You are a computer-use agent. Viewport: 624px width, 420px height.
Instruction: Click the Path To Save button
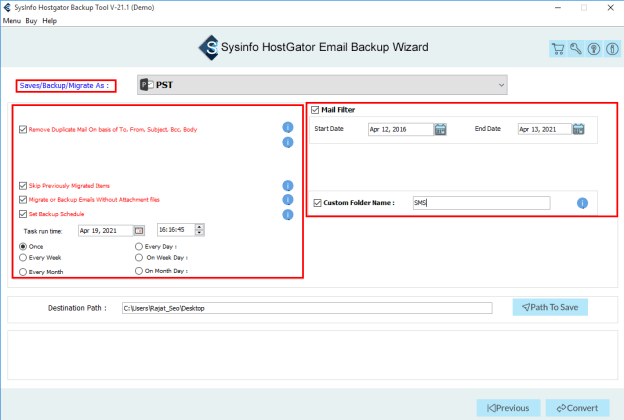550,307
